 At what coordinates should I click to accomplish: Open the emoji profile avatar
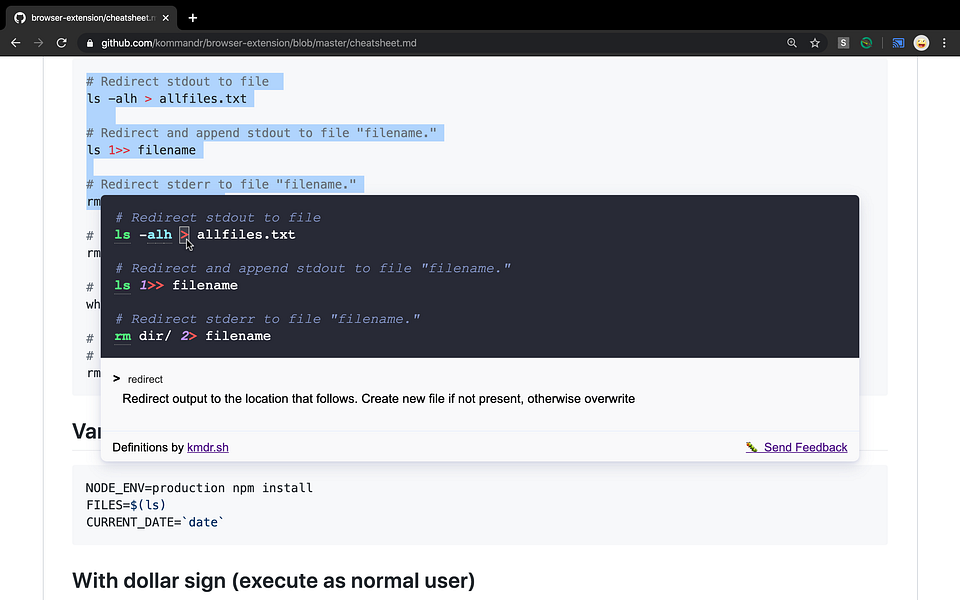click(x=921, y=43)
